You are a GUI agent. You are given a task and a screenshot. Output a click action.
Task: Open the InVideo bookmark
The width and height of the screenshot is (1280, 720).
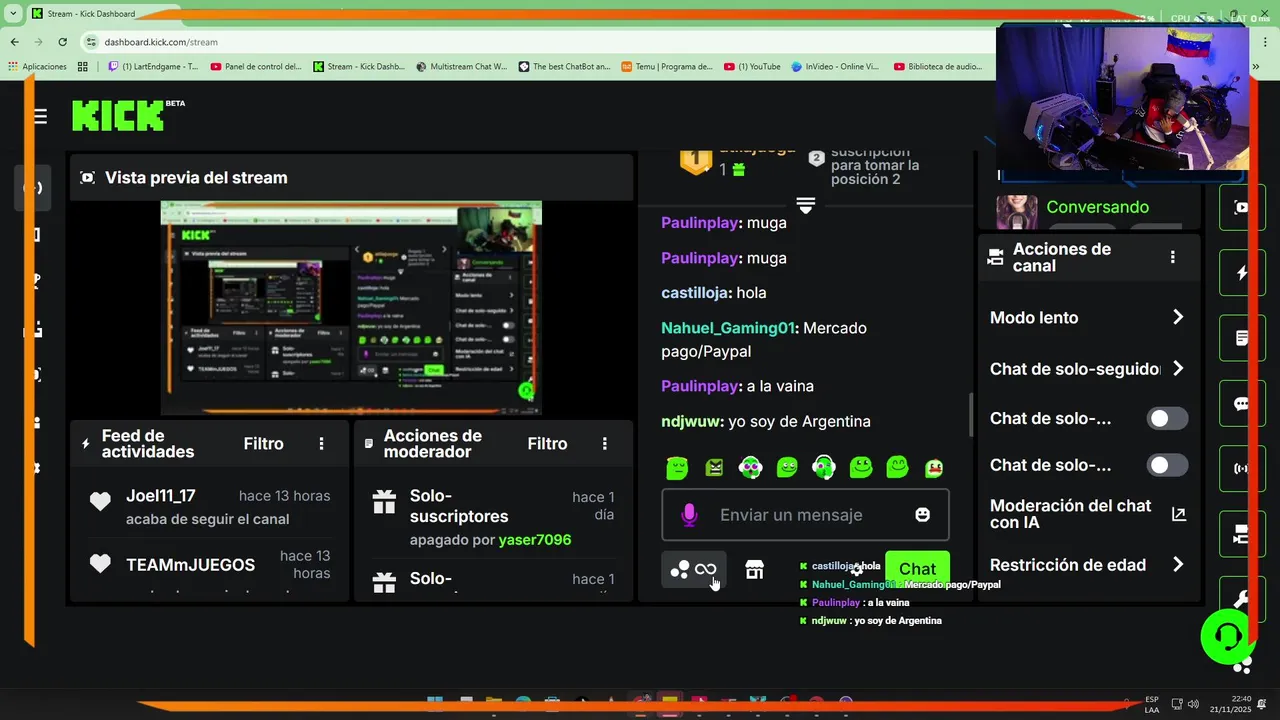835,67
